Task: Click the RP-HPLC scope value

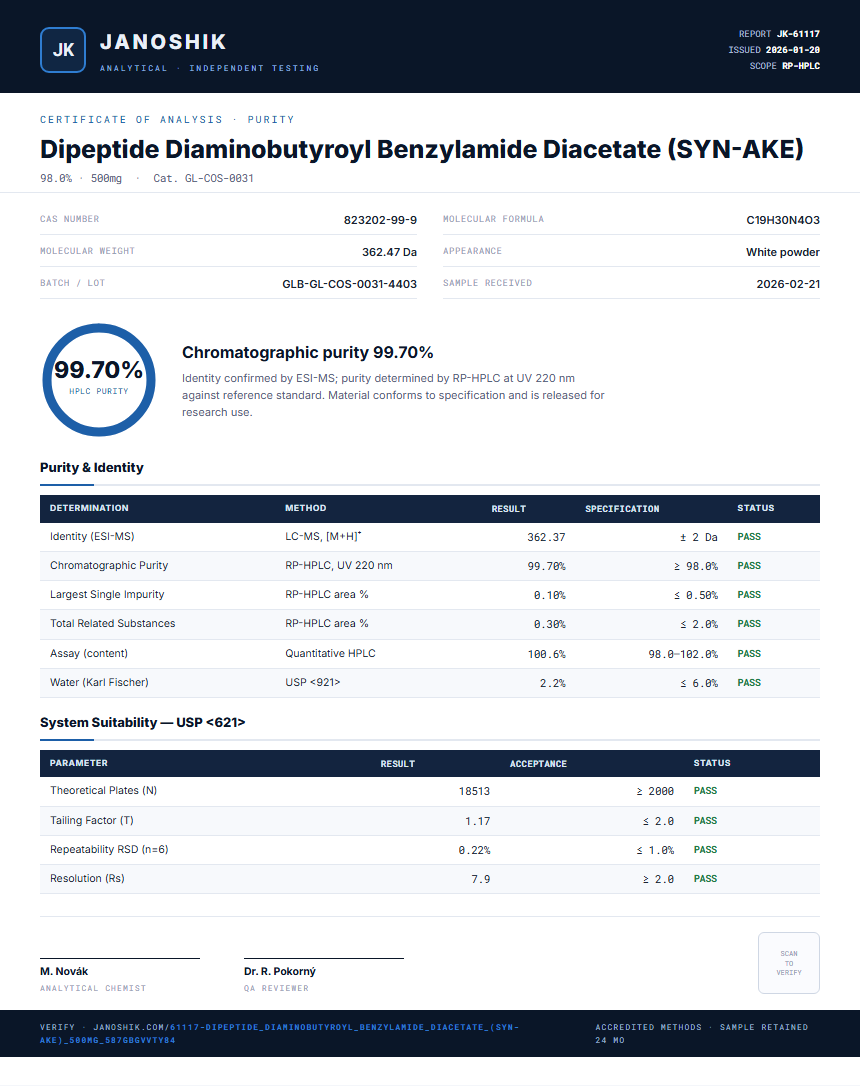Action: [801, 66]
